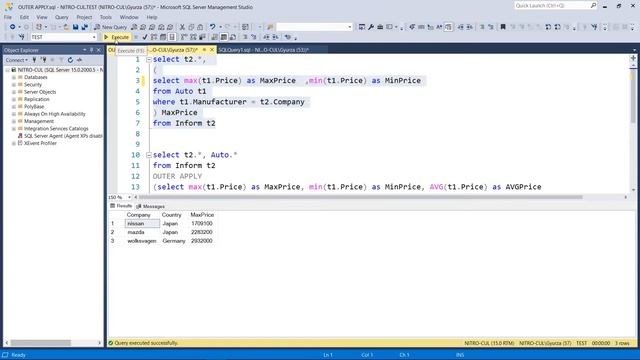Click the activity monitor icon in Object Explorer
The width and height of the screenshot is (640, 360).
[80, 60]
